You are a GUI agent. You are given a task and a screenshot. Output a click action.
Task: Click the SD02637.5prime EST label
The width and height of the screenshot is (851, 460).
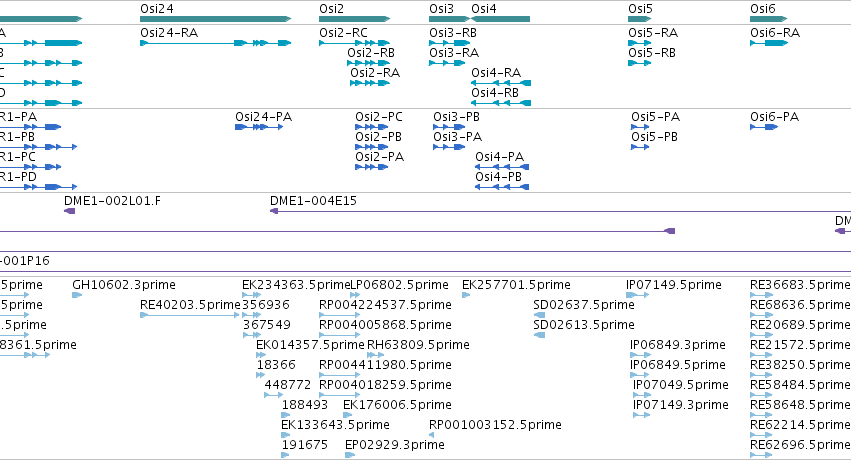click(x=584, y=305)
